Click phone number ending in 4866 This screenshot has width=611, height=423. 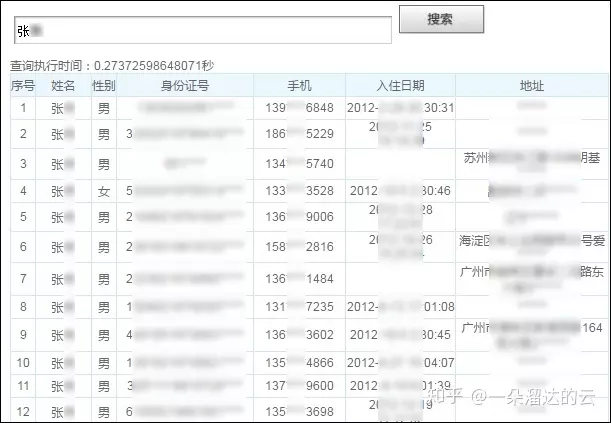[299, 363]
